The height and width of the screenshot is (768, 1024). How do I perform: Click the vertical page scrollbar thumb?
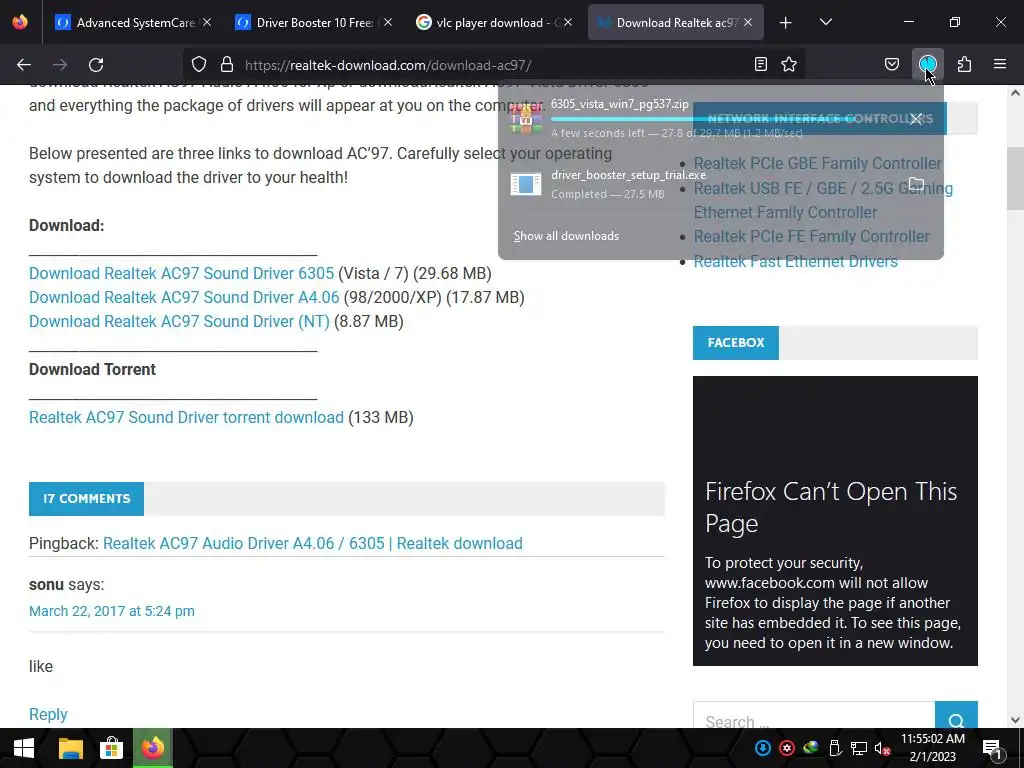pos(1015,178)
